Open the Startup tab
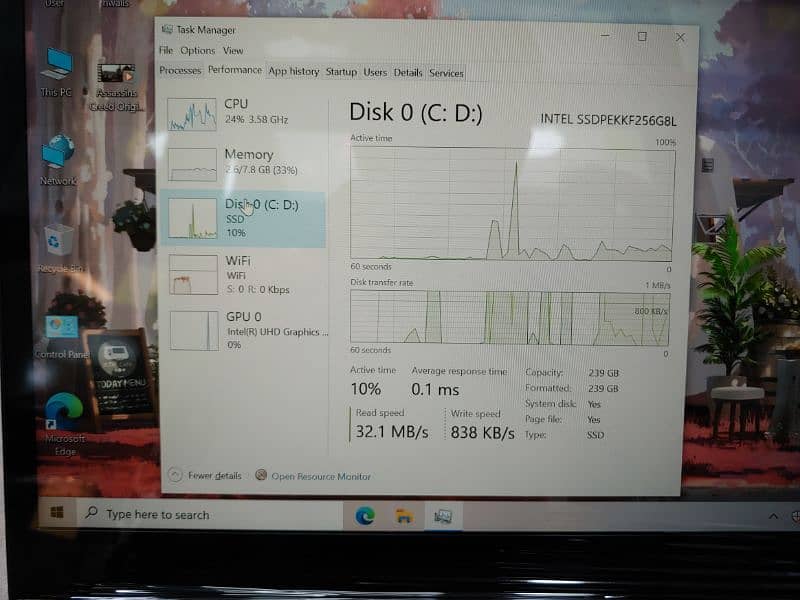Screen dimensions: 800x600 click(341, 72)
